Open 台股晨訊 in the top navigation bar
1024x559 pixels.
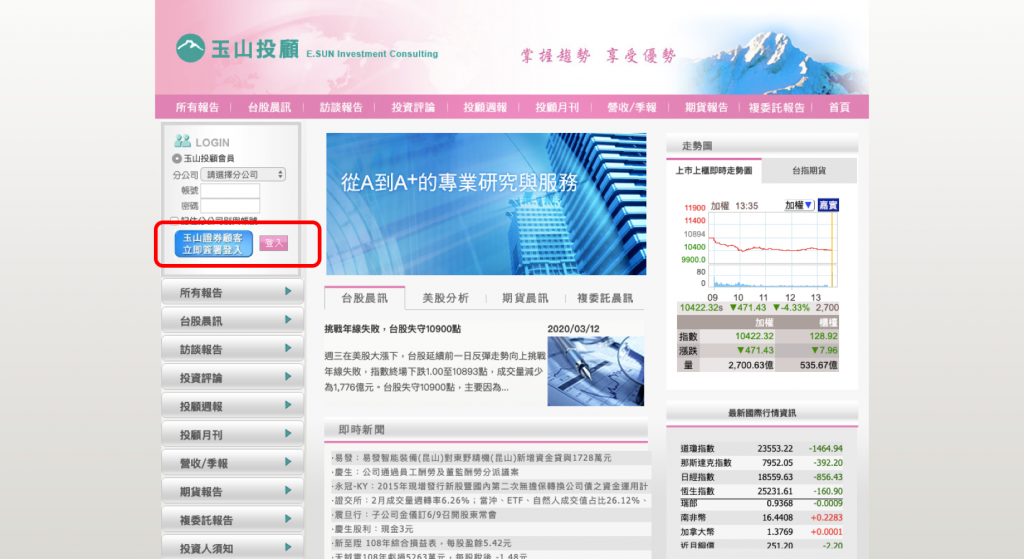point(269,107)
